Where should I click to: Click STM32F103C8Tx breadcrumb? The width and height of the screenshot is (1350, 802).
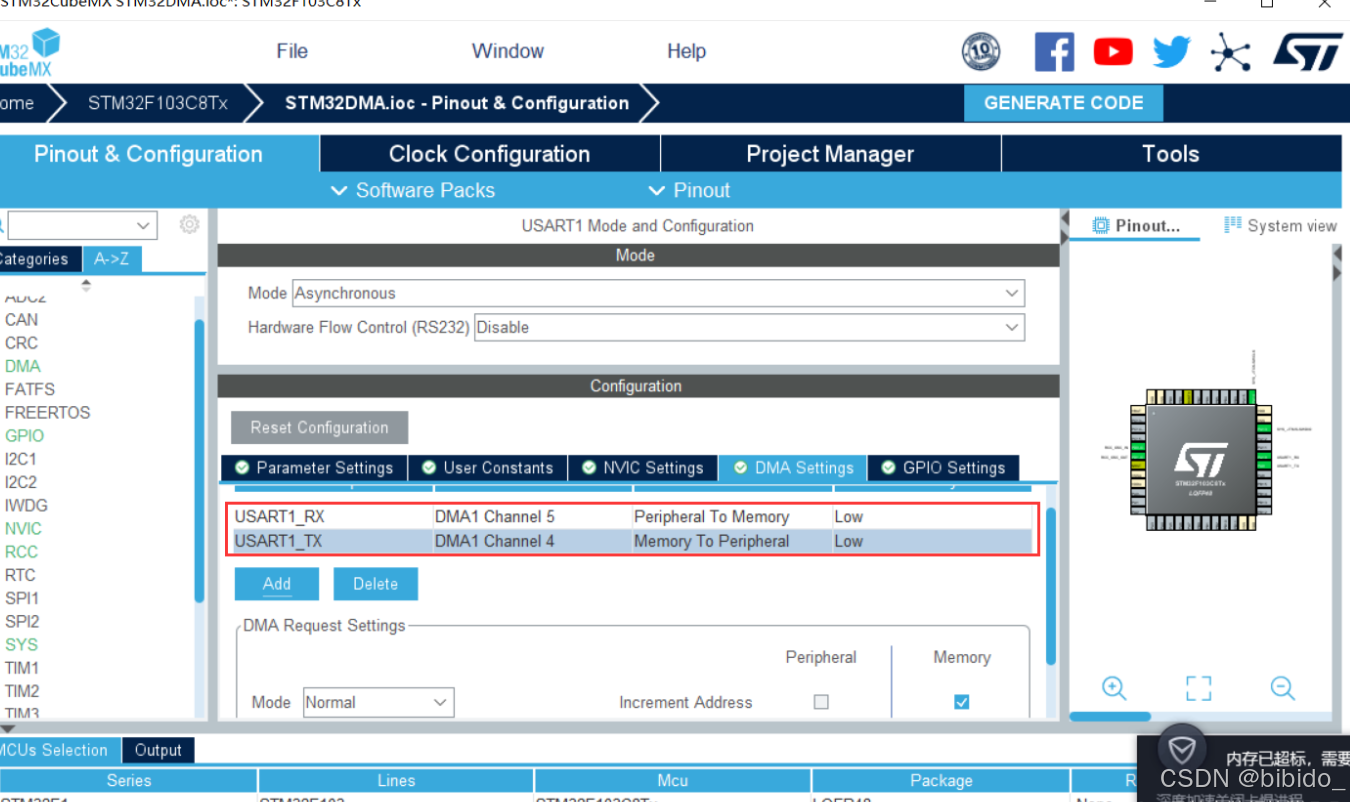[157, 103]
